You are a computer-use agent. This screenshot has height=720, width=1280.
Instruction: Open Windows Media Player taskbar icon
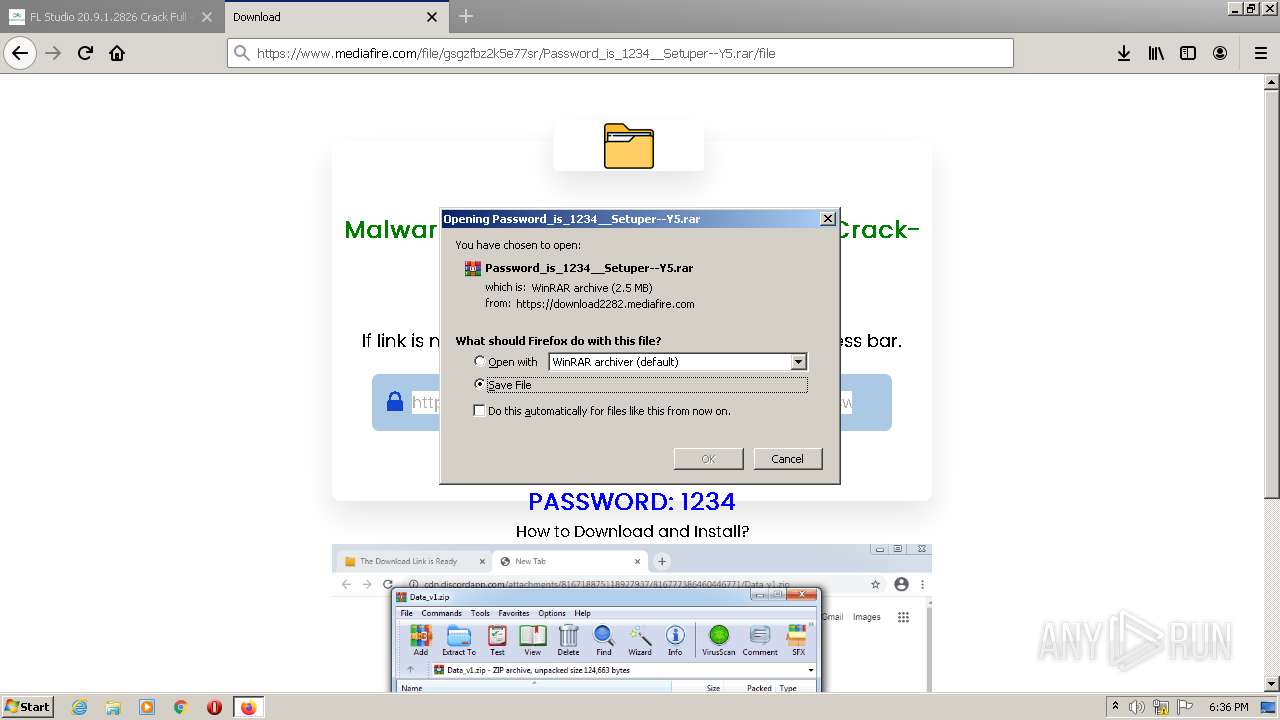[x=147, y=707]
